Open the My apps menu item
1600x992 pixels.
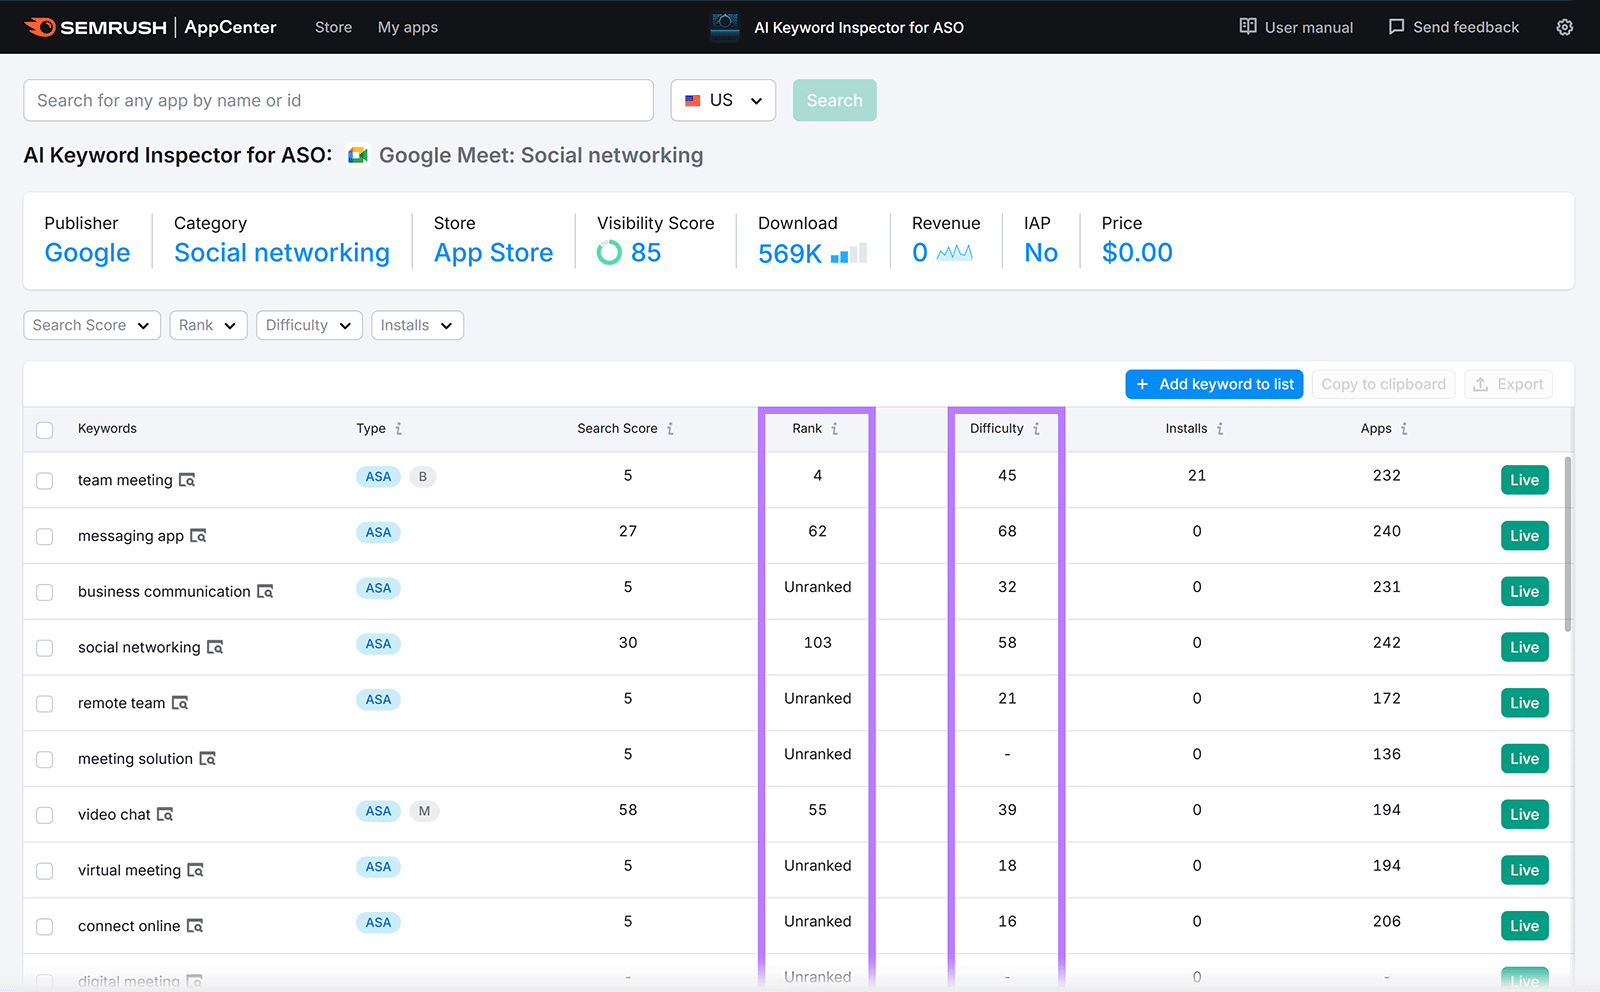[x=407, y=27]
